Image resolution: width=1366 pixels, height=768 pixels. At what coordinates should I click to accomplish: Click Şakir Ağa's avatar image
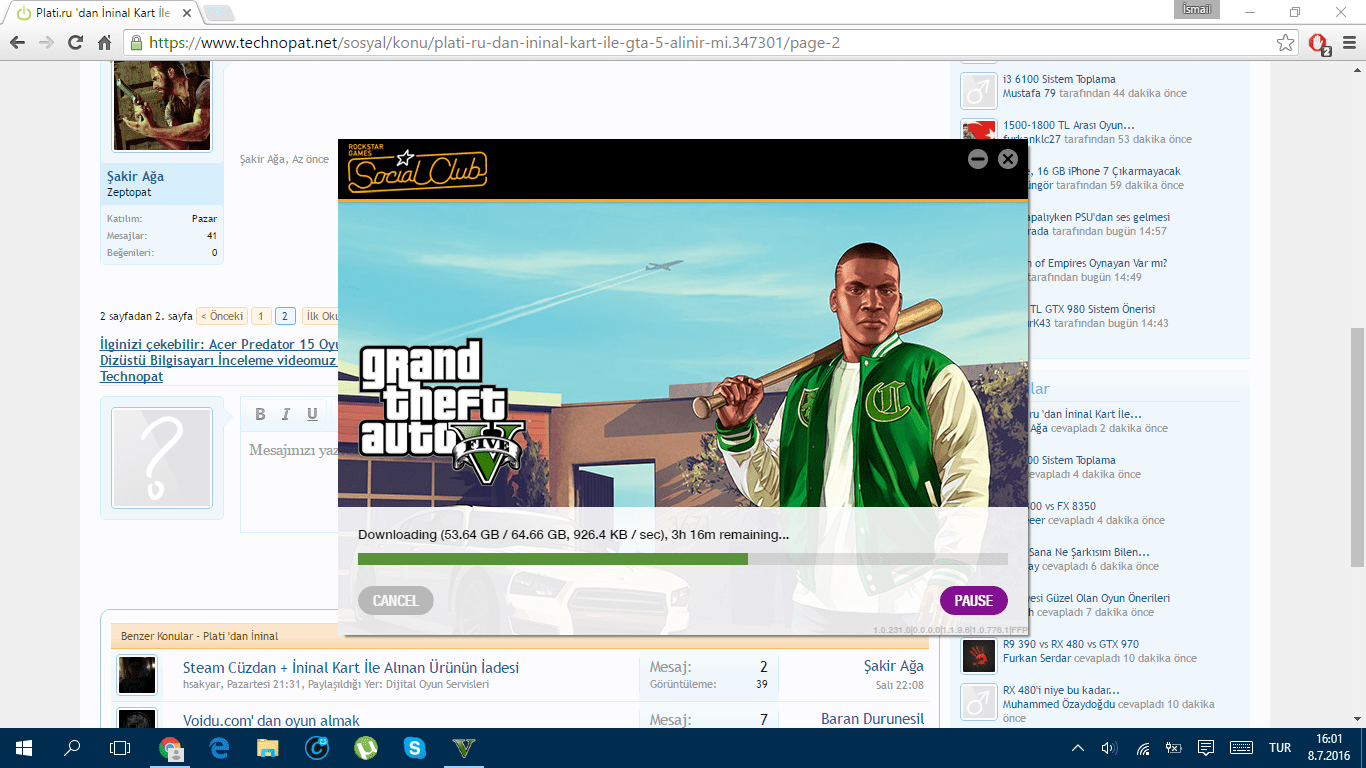coord(162,106)
